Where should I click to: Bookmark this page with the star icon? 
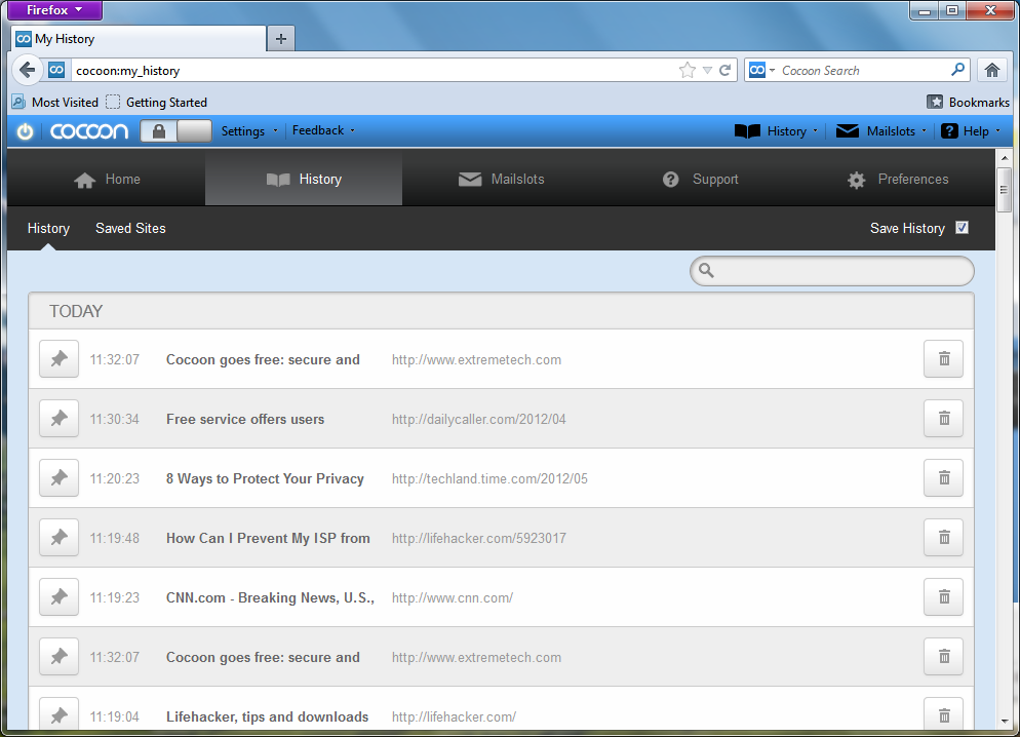click(x=687, y=70)
